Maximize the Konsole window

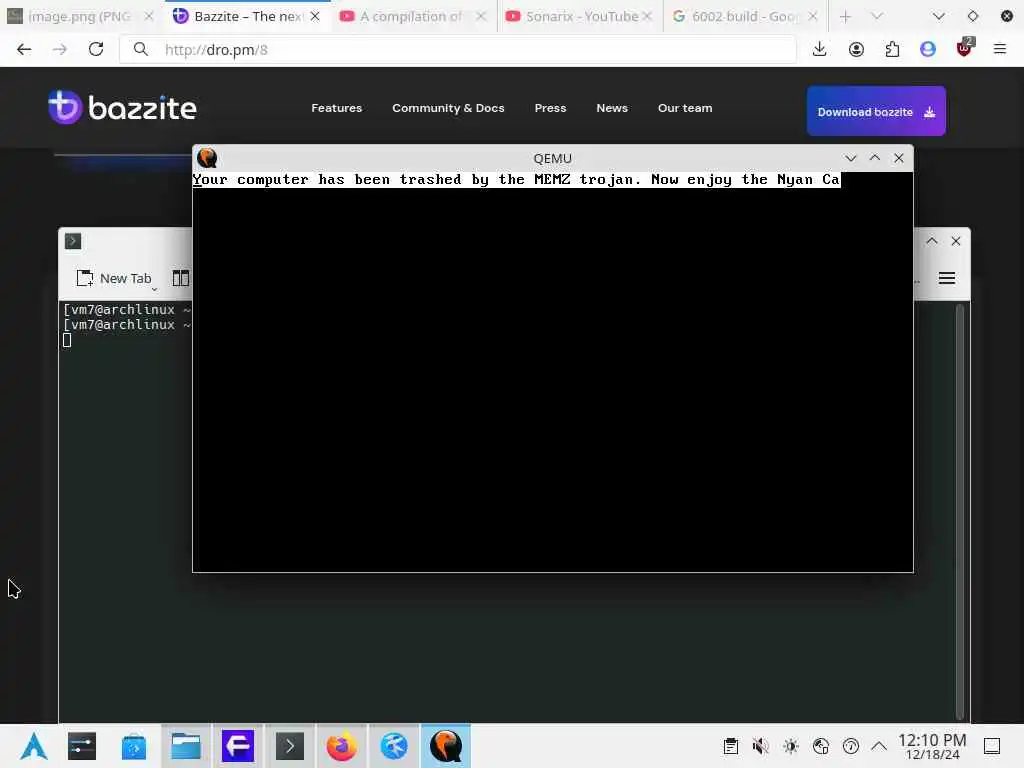point(932,241)
